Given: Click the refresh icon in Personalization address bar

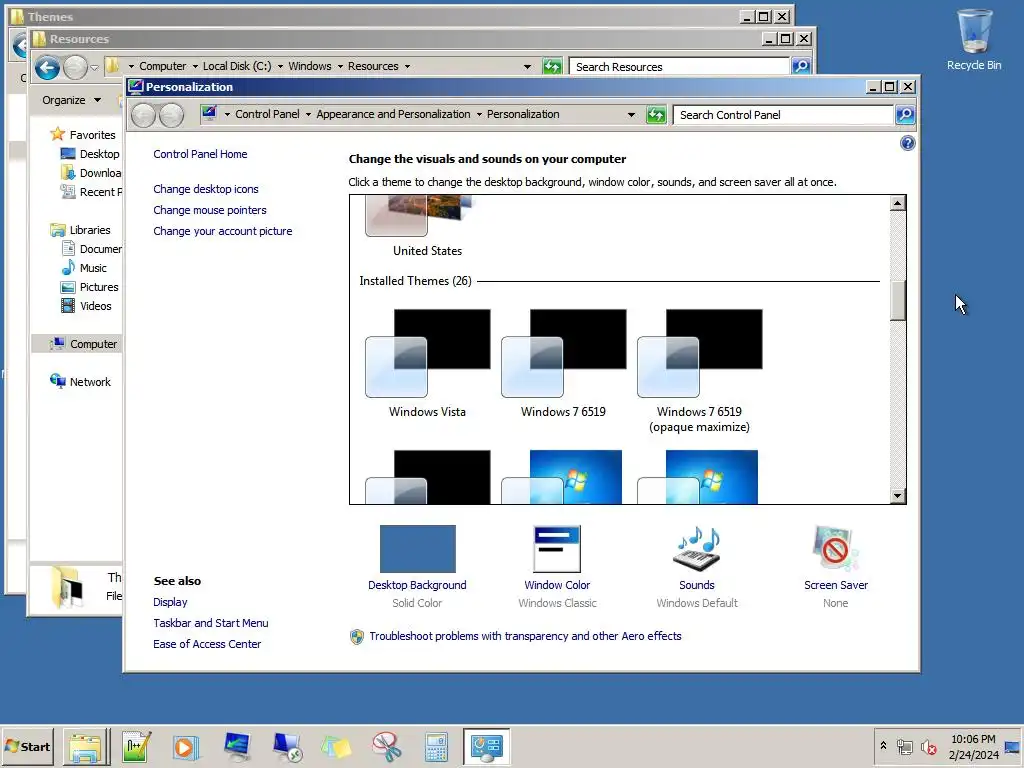Looking at the screenshot, I should pos(656,115).
